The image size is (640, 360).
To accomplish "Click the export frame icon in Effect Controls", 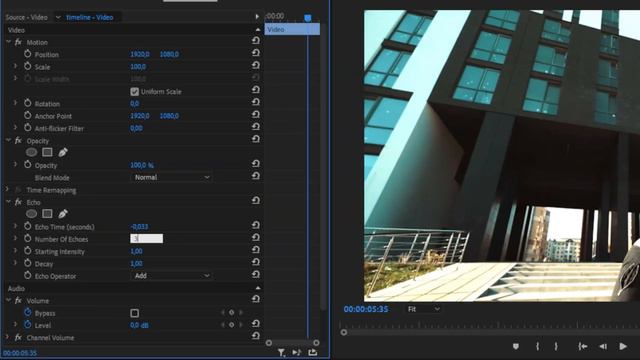I will coord(313,352).
